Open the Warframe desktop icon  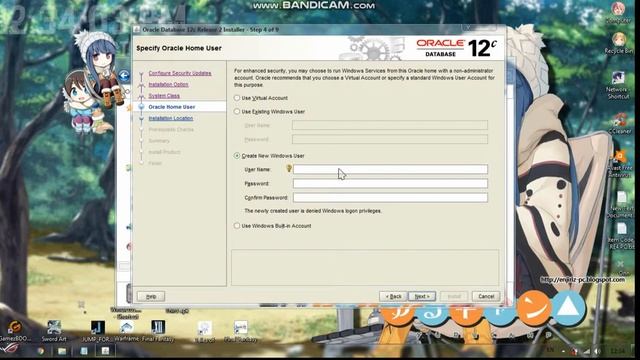[126, 331]
